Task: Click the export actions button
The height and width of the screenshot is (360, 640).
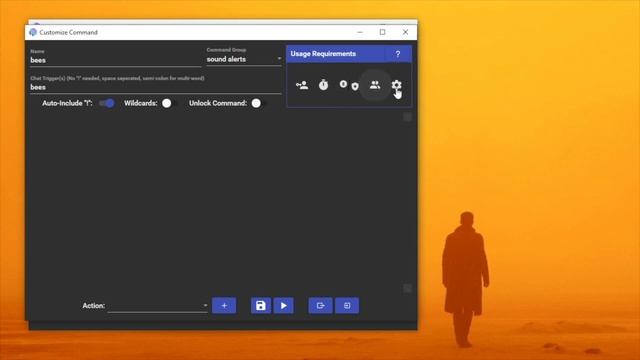Action: [320, 305]
